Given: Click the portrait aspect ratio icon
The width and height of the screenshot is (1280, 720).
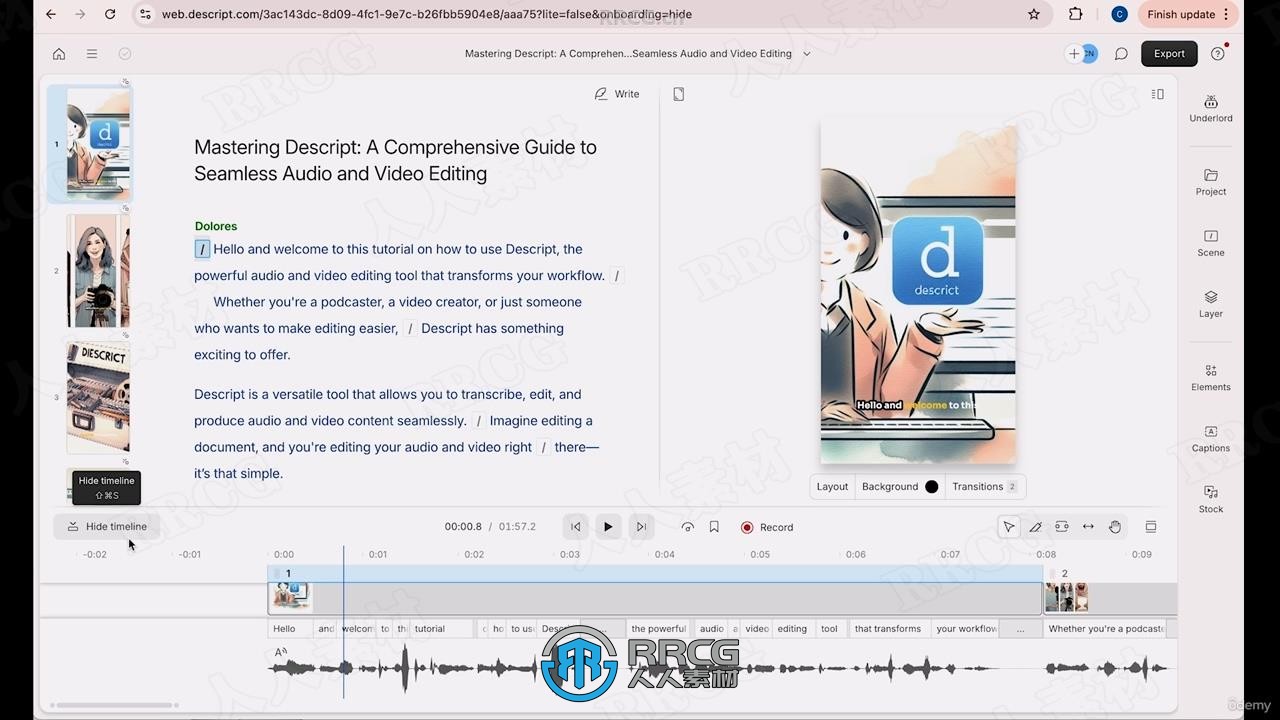Looking at the screenshot, I should (x=679, y=94).
